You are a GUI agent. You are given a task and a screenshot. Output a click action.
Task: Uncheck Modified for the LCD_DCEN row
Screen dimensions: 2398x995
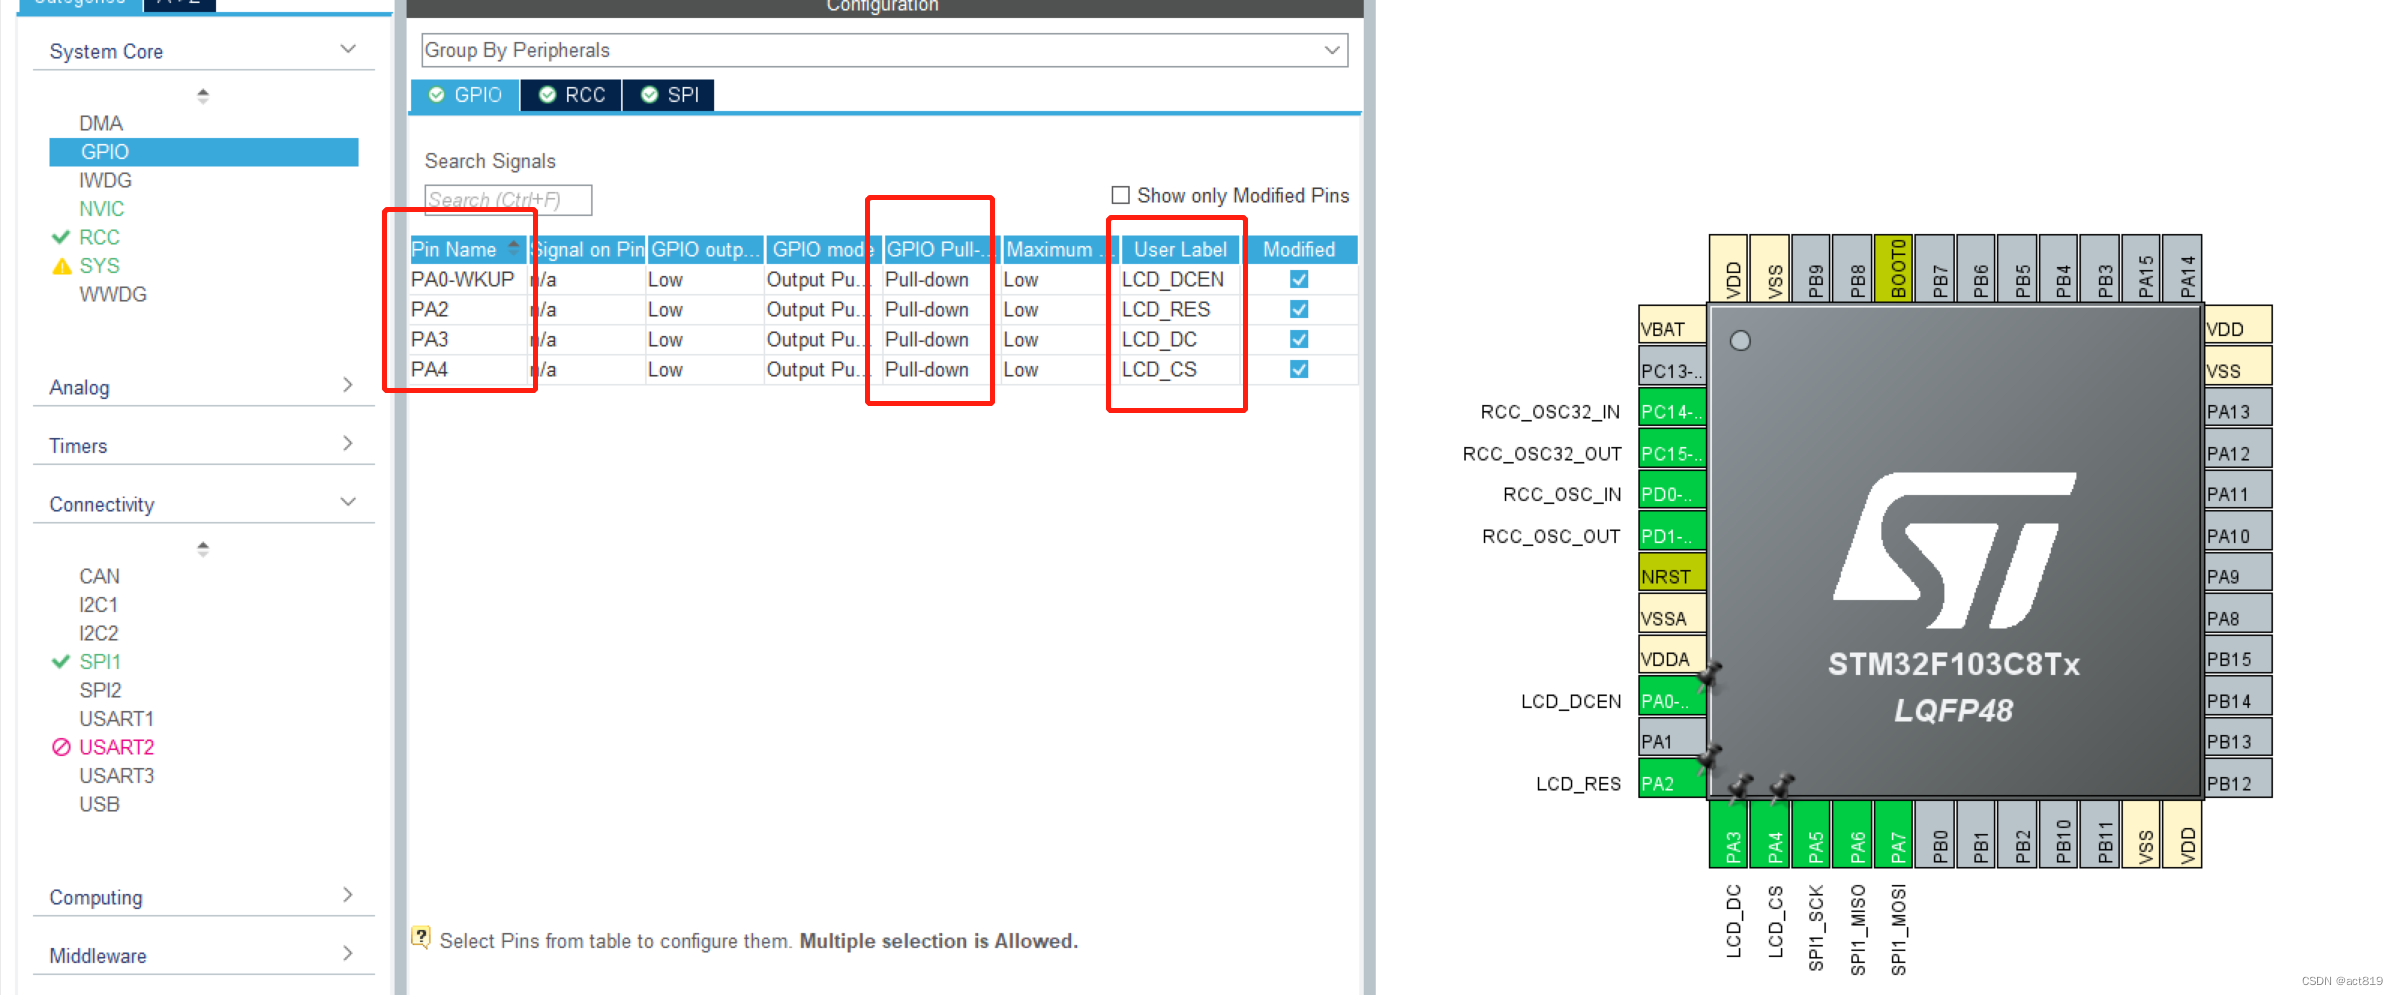(x=1298, y=279)
